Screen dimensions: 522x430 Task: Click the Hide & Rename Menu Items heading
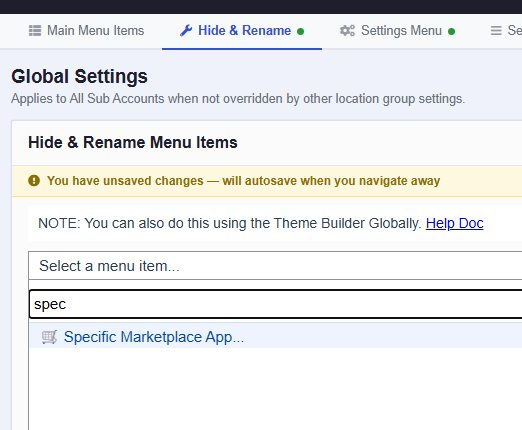[x=133, y=142]
